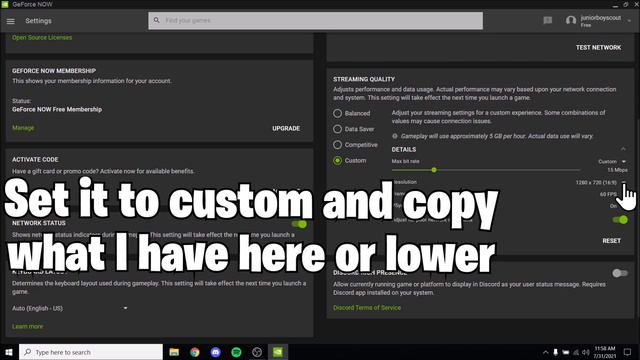
Task: Select the Data Saver streaming quality option
Action: pos(337,129)
